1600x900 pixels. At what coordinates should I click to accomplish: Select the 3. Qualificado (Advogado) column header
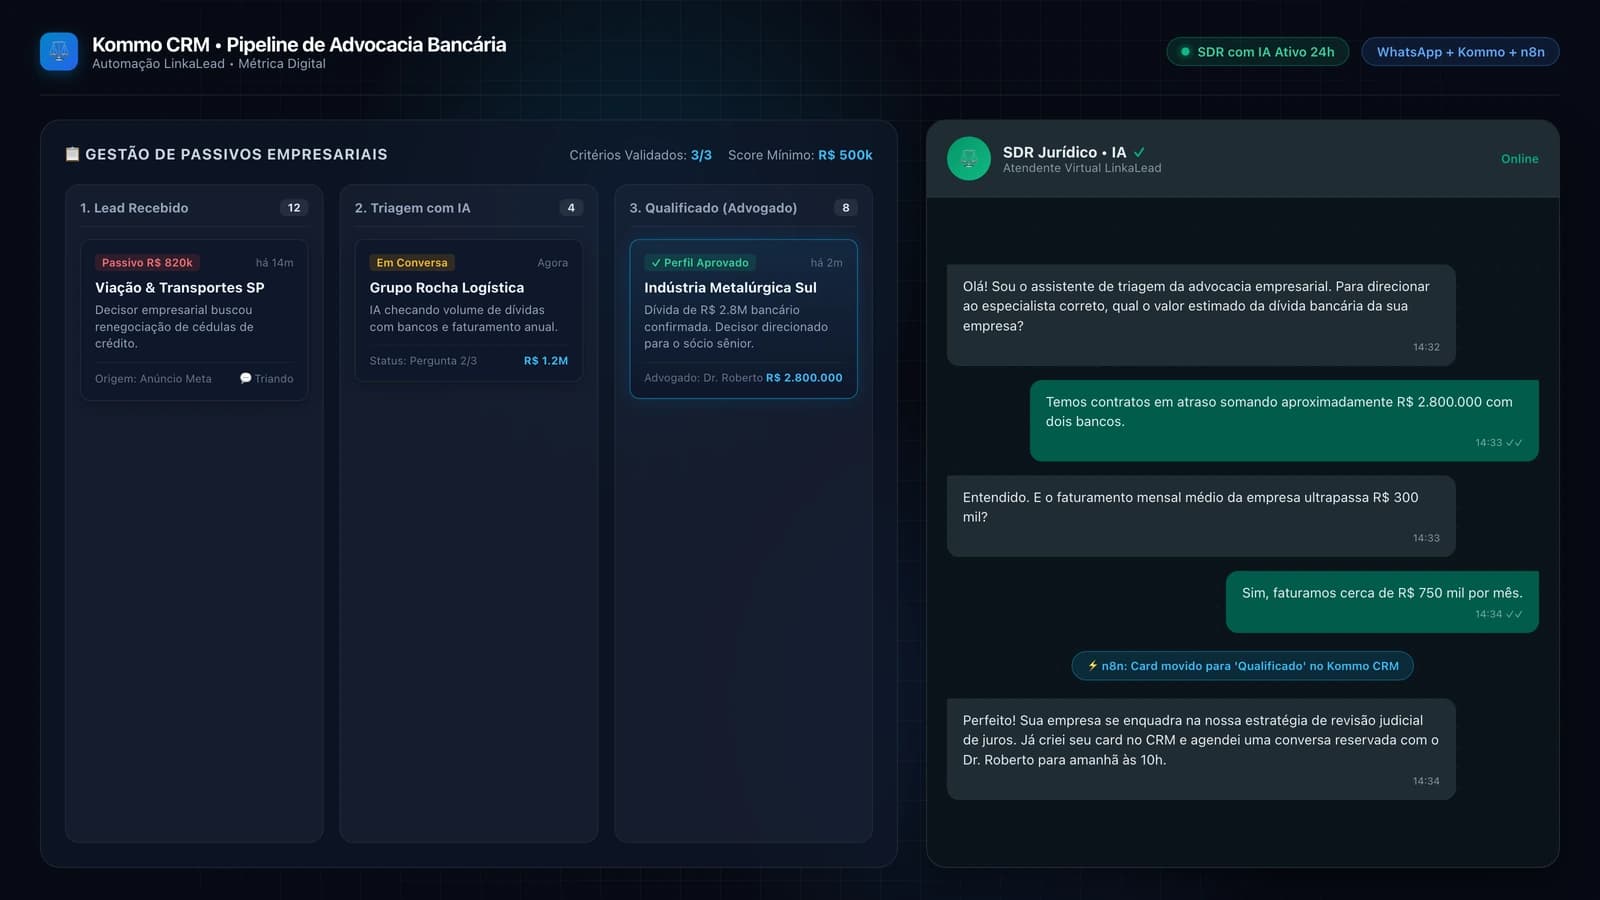(x=743, y=208)
